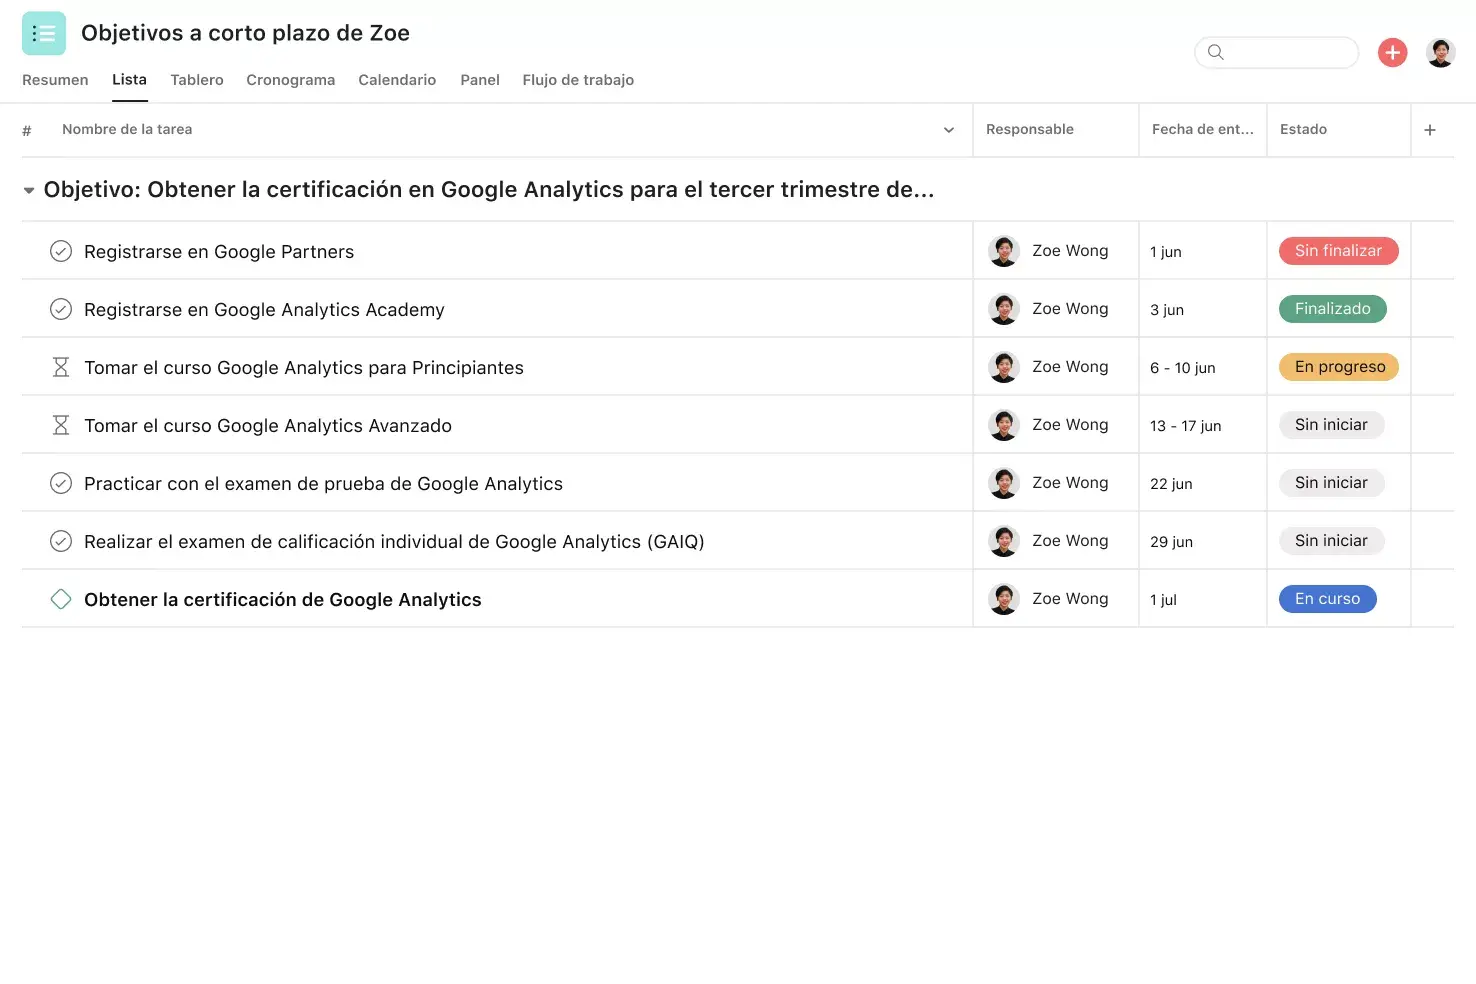Select the Lista tab
This screenshot has width=1476, height=984.
tap(129, 80)
